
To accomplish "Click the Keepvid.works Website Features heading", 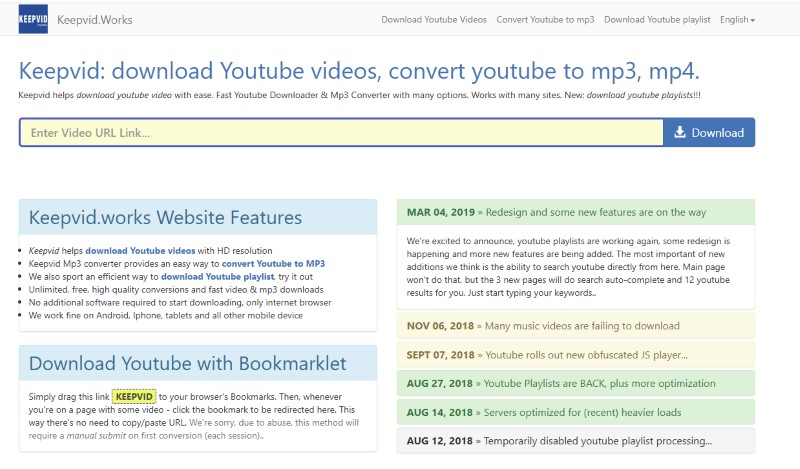I will (x=165, y=218).
